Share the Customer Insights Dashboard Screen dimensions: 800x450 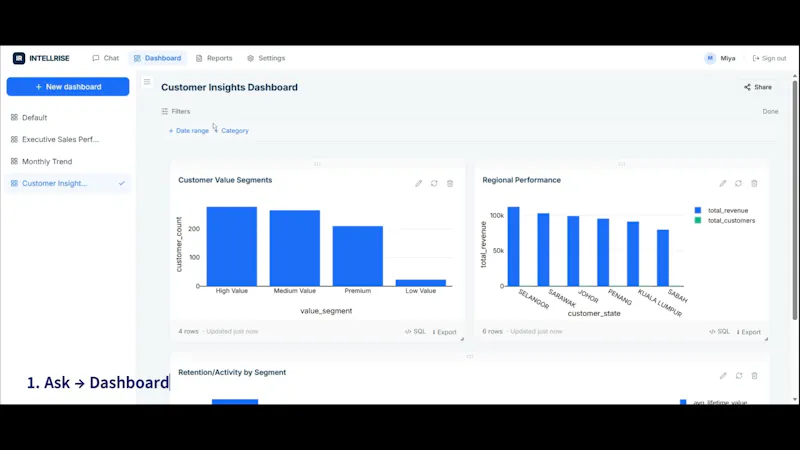(758, 87)
